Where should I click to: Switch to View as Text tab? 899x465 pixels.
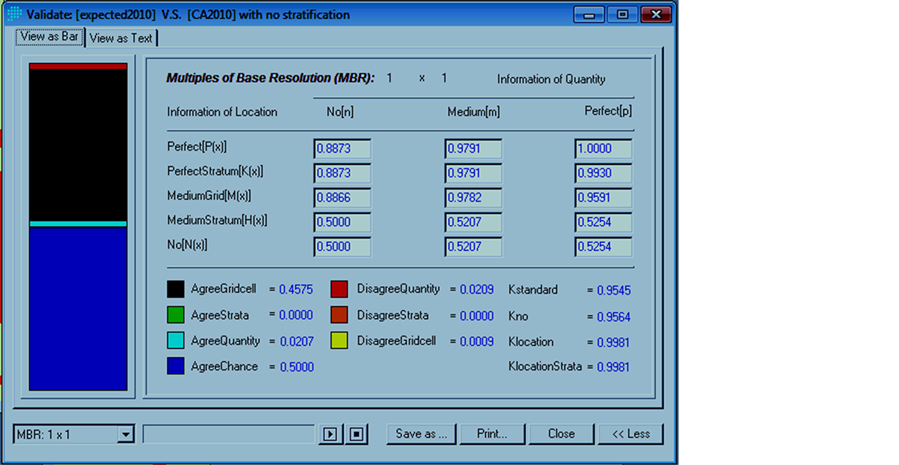[x=122, y=38]
